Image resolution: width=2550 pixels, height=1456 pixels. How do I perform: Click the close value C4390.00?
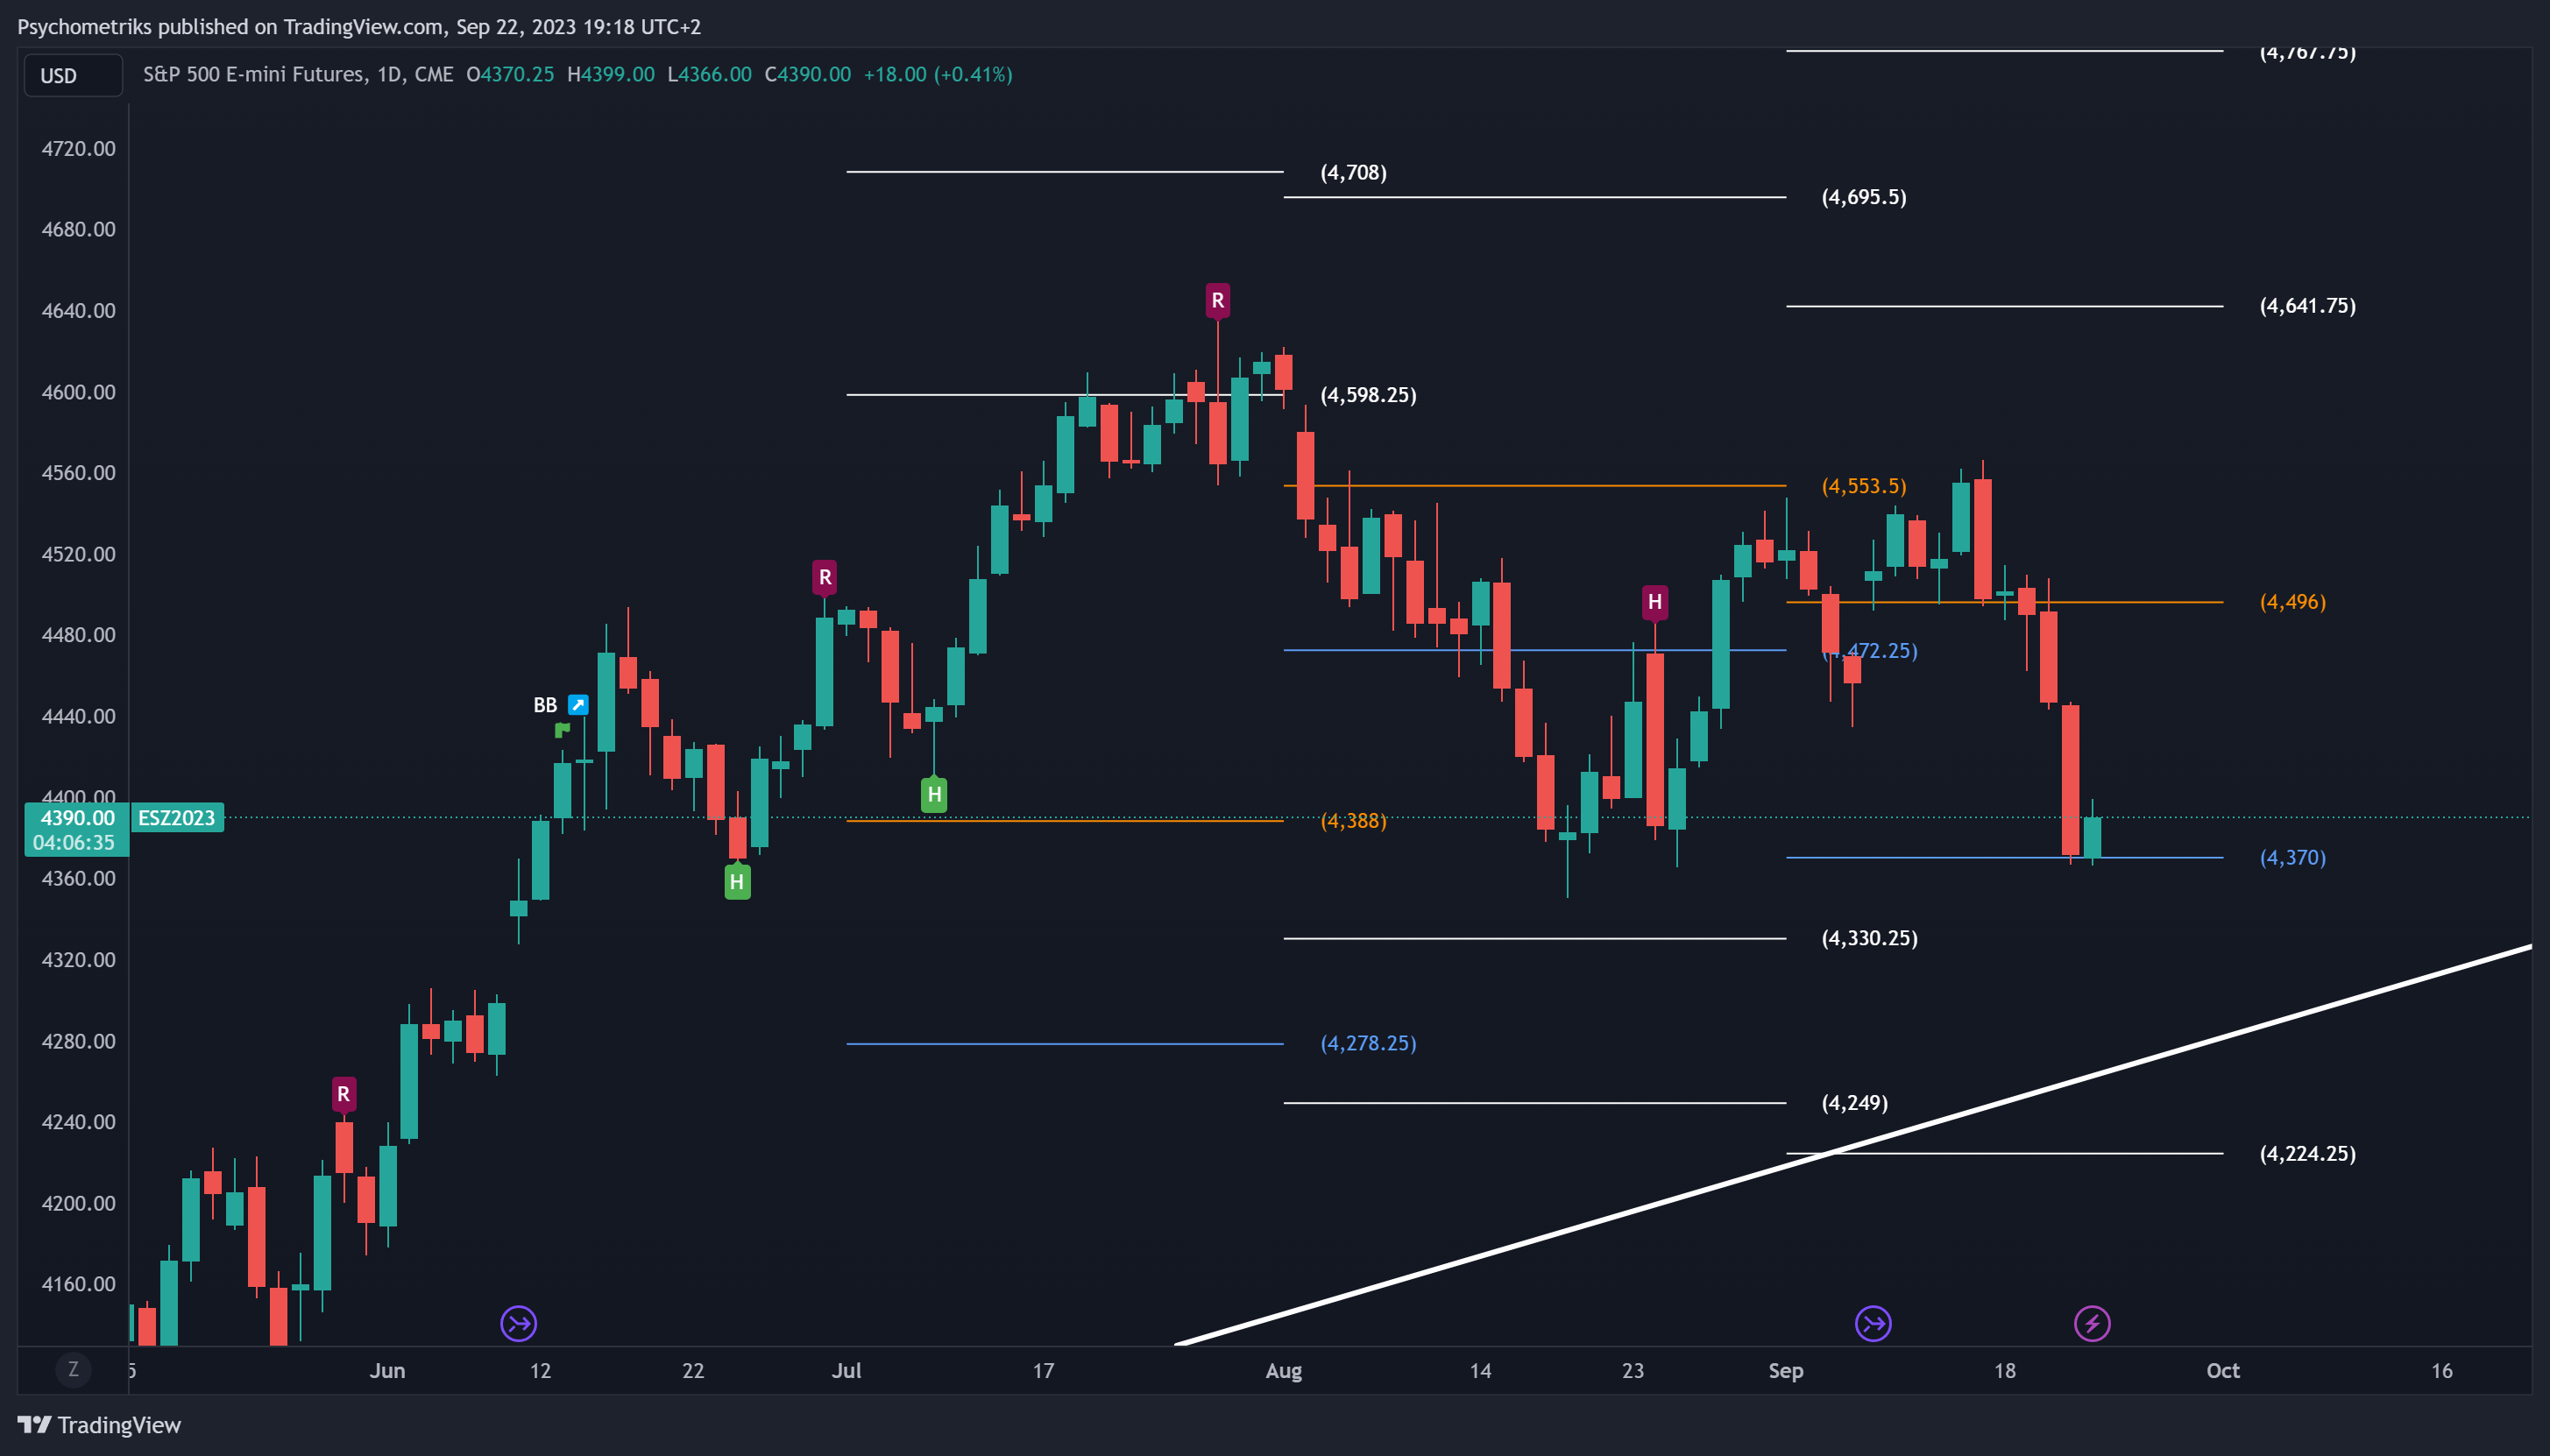808,74
